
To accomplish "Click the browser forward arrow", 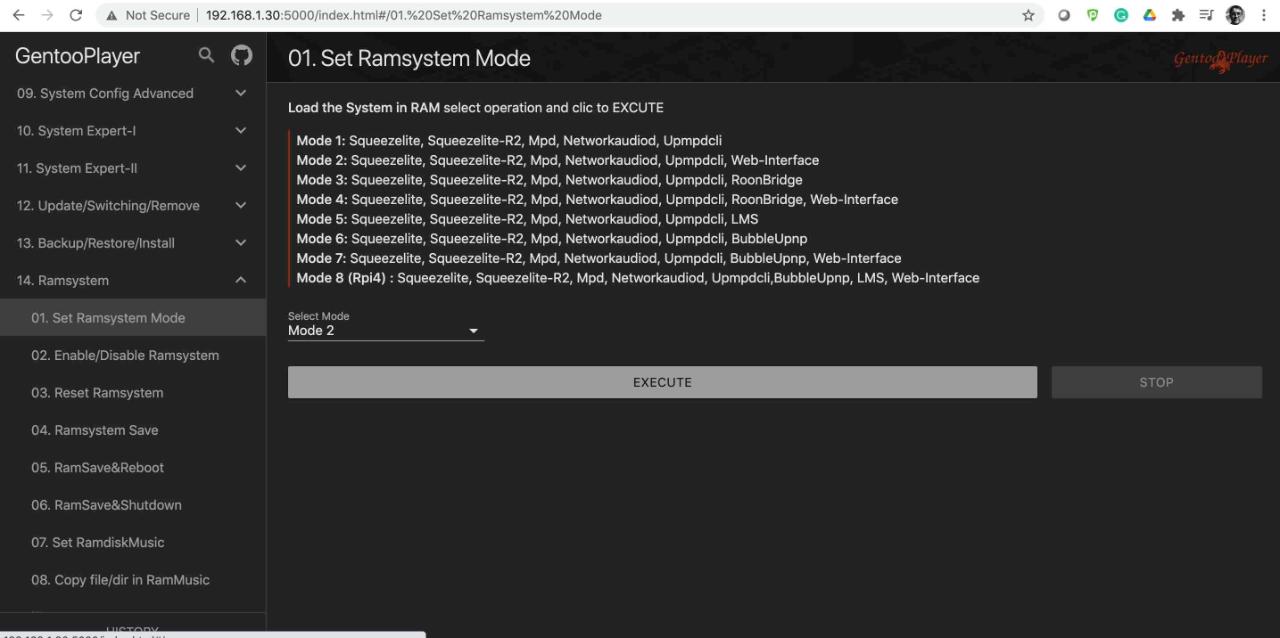I will (x=47, y=15).
